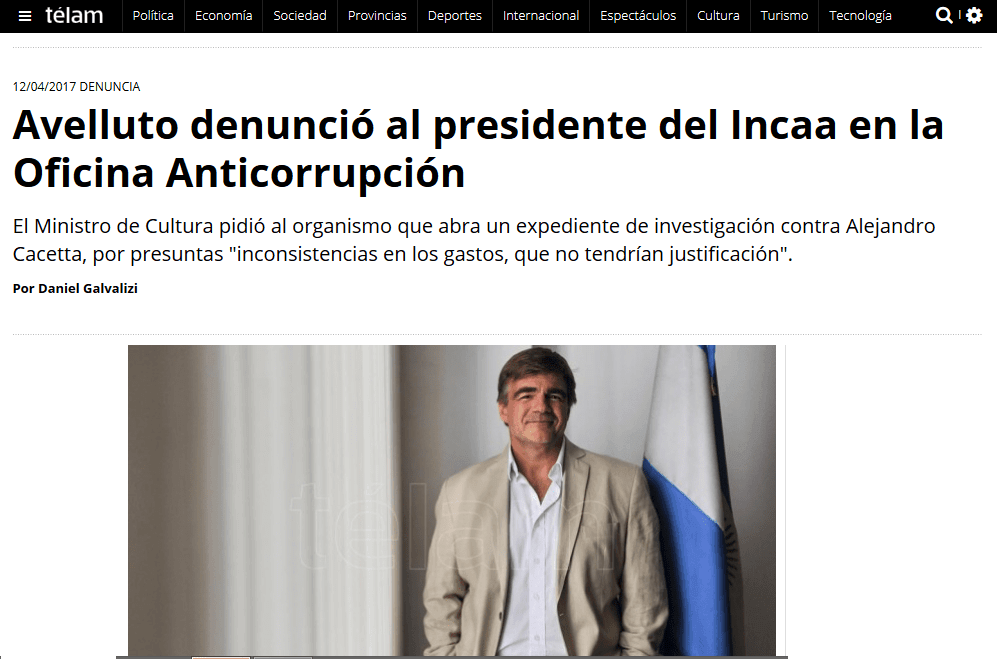This screenshot has width=997, height=659.
Task: Navigate to Turismo
Action: (x=785, y=15)
